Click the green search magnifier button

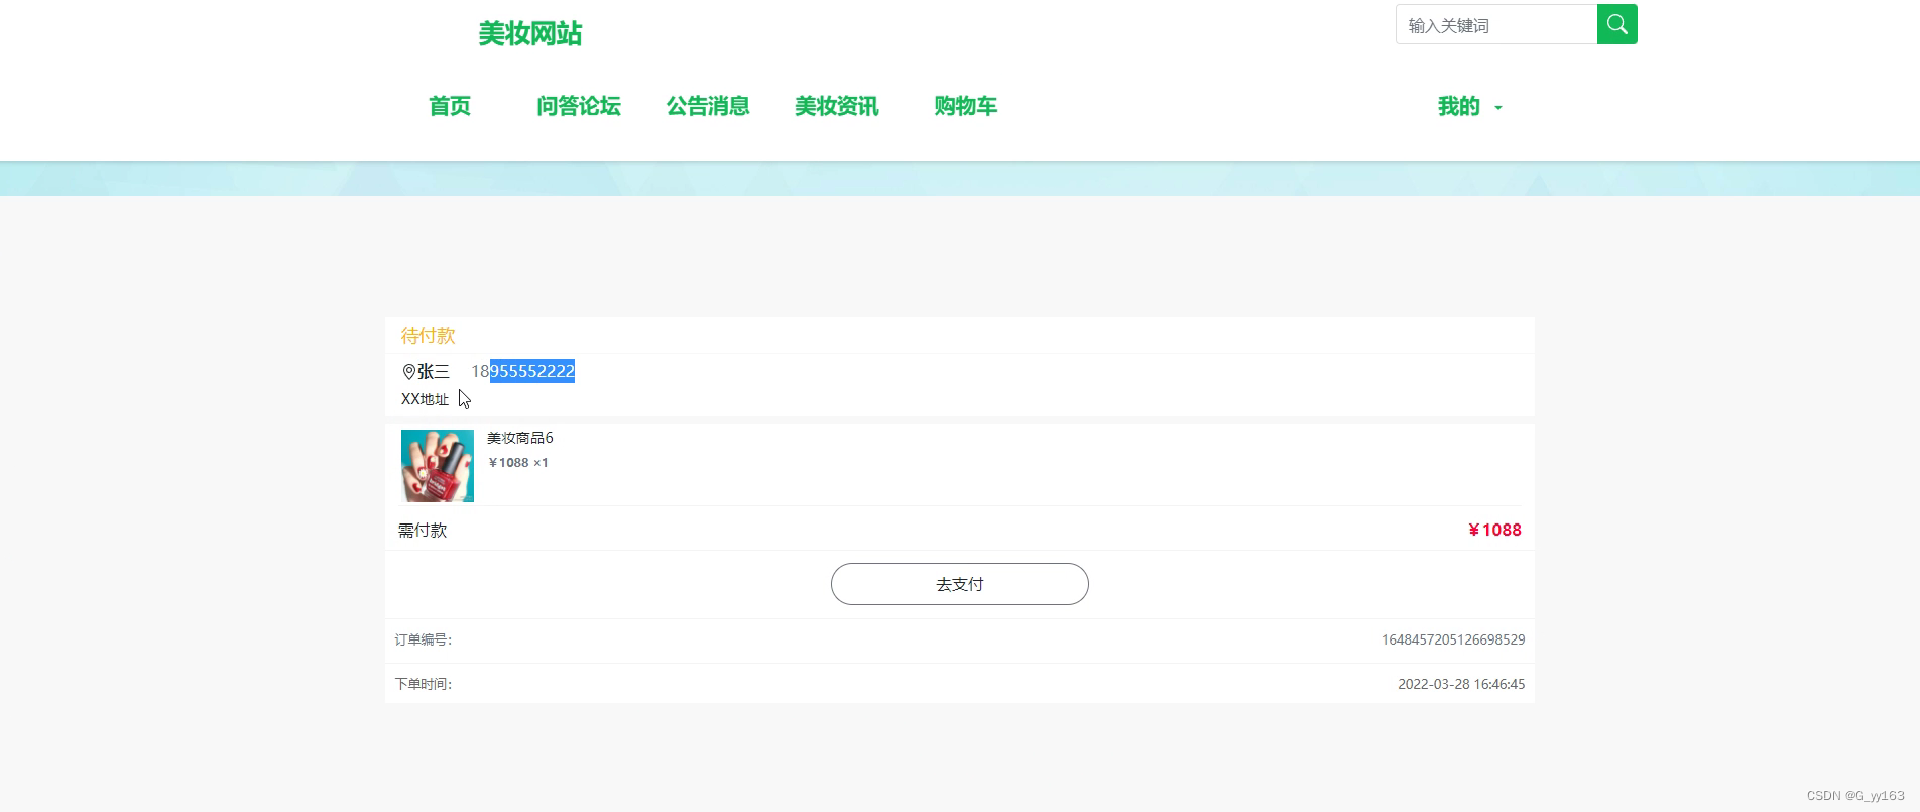1617,24
